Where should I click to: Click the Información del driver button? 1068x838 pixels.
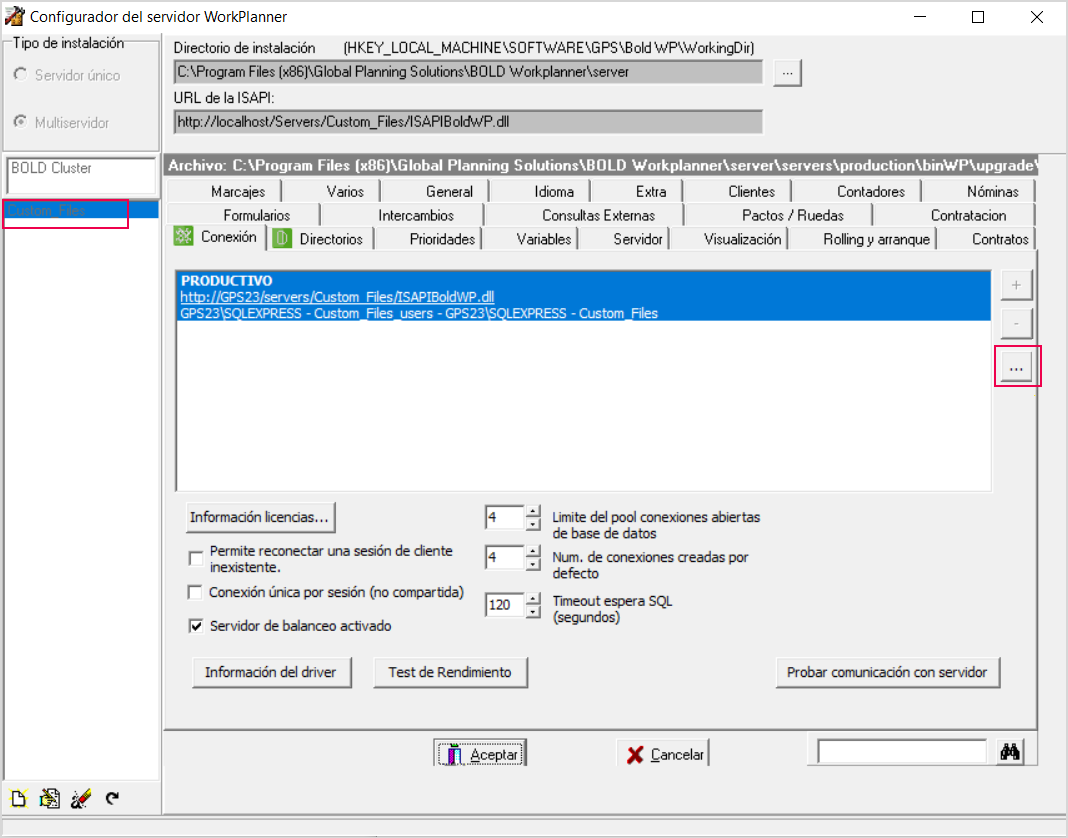271,672
